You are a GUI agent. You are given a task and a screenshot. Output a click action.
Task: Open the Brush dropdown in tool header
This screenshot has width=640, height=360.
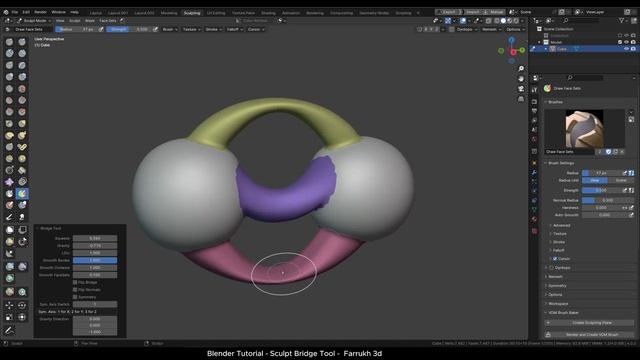[170, 29]
